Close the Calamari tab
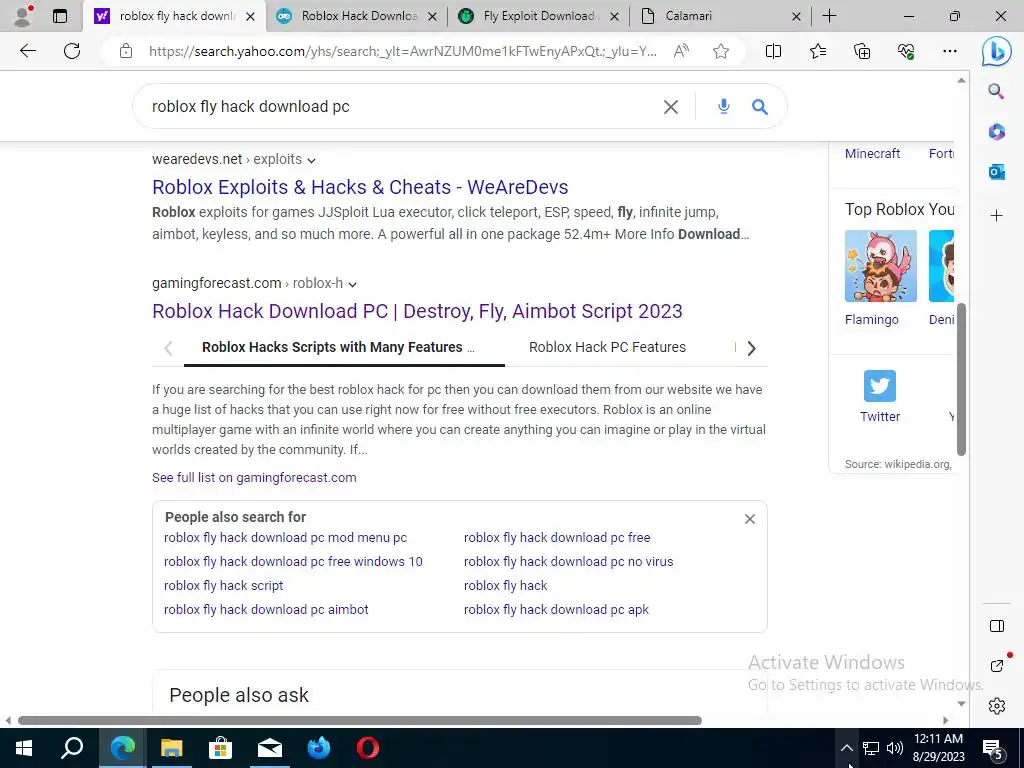 pos(796,17)
